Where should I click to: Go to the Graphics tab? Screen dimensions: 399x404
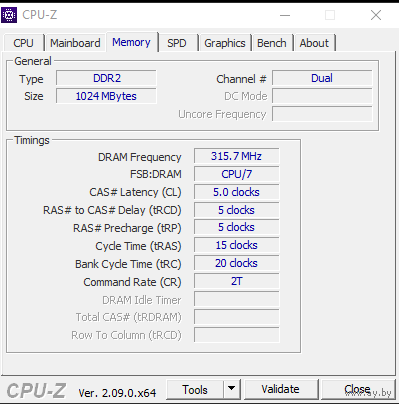[225, 43]
